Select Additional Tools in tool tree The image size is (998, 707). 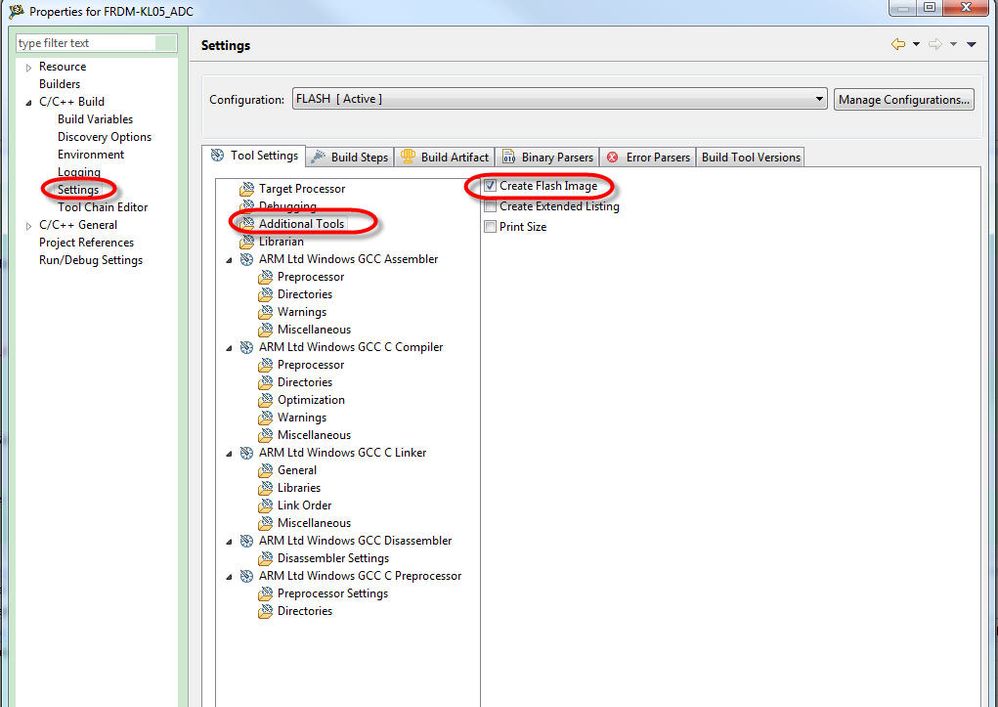tap(301, 224)
